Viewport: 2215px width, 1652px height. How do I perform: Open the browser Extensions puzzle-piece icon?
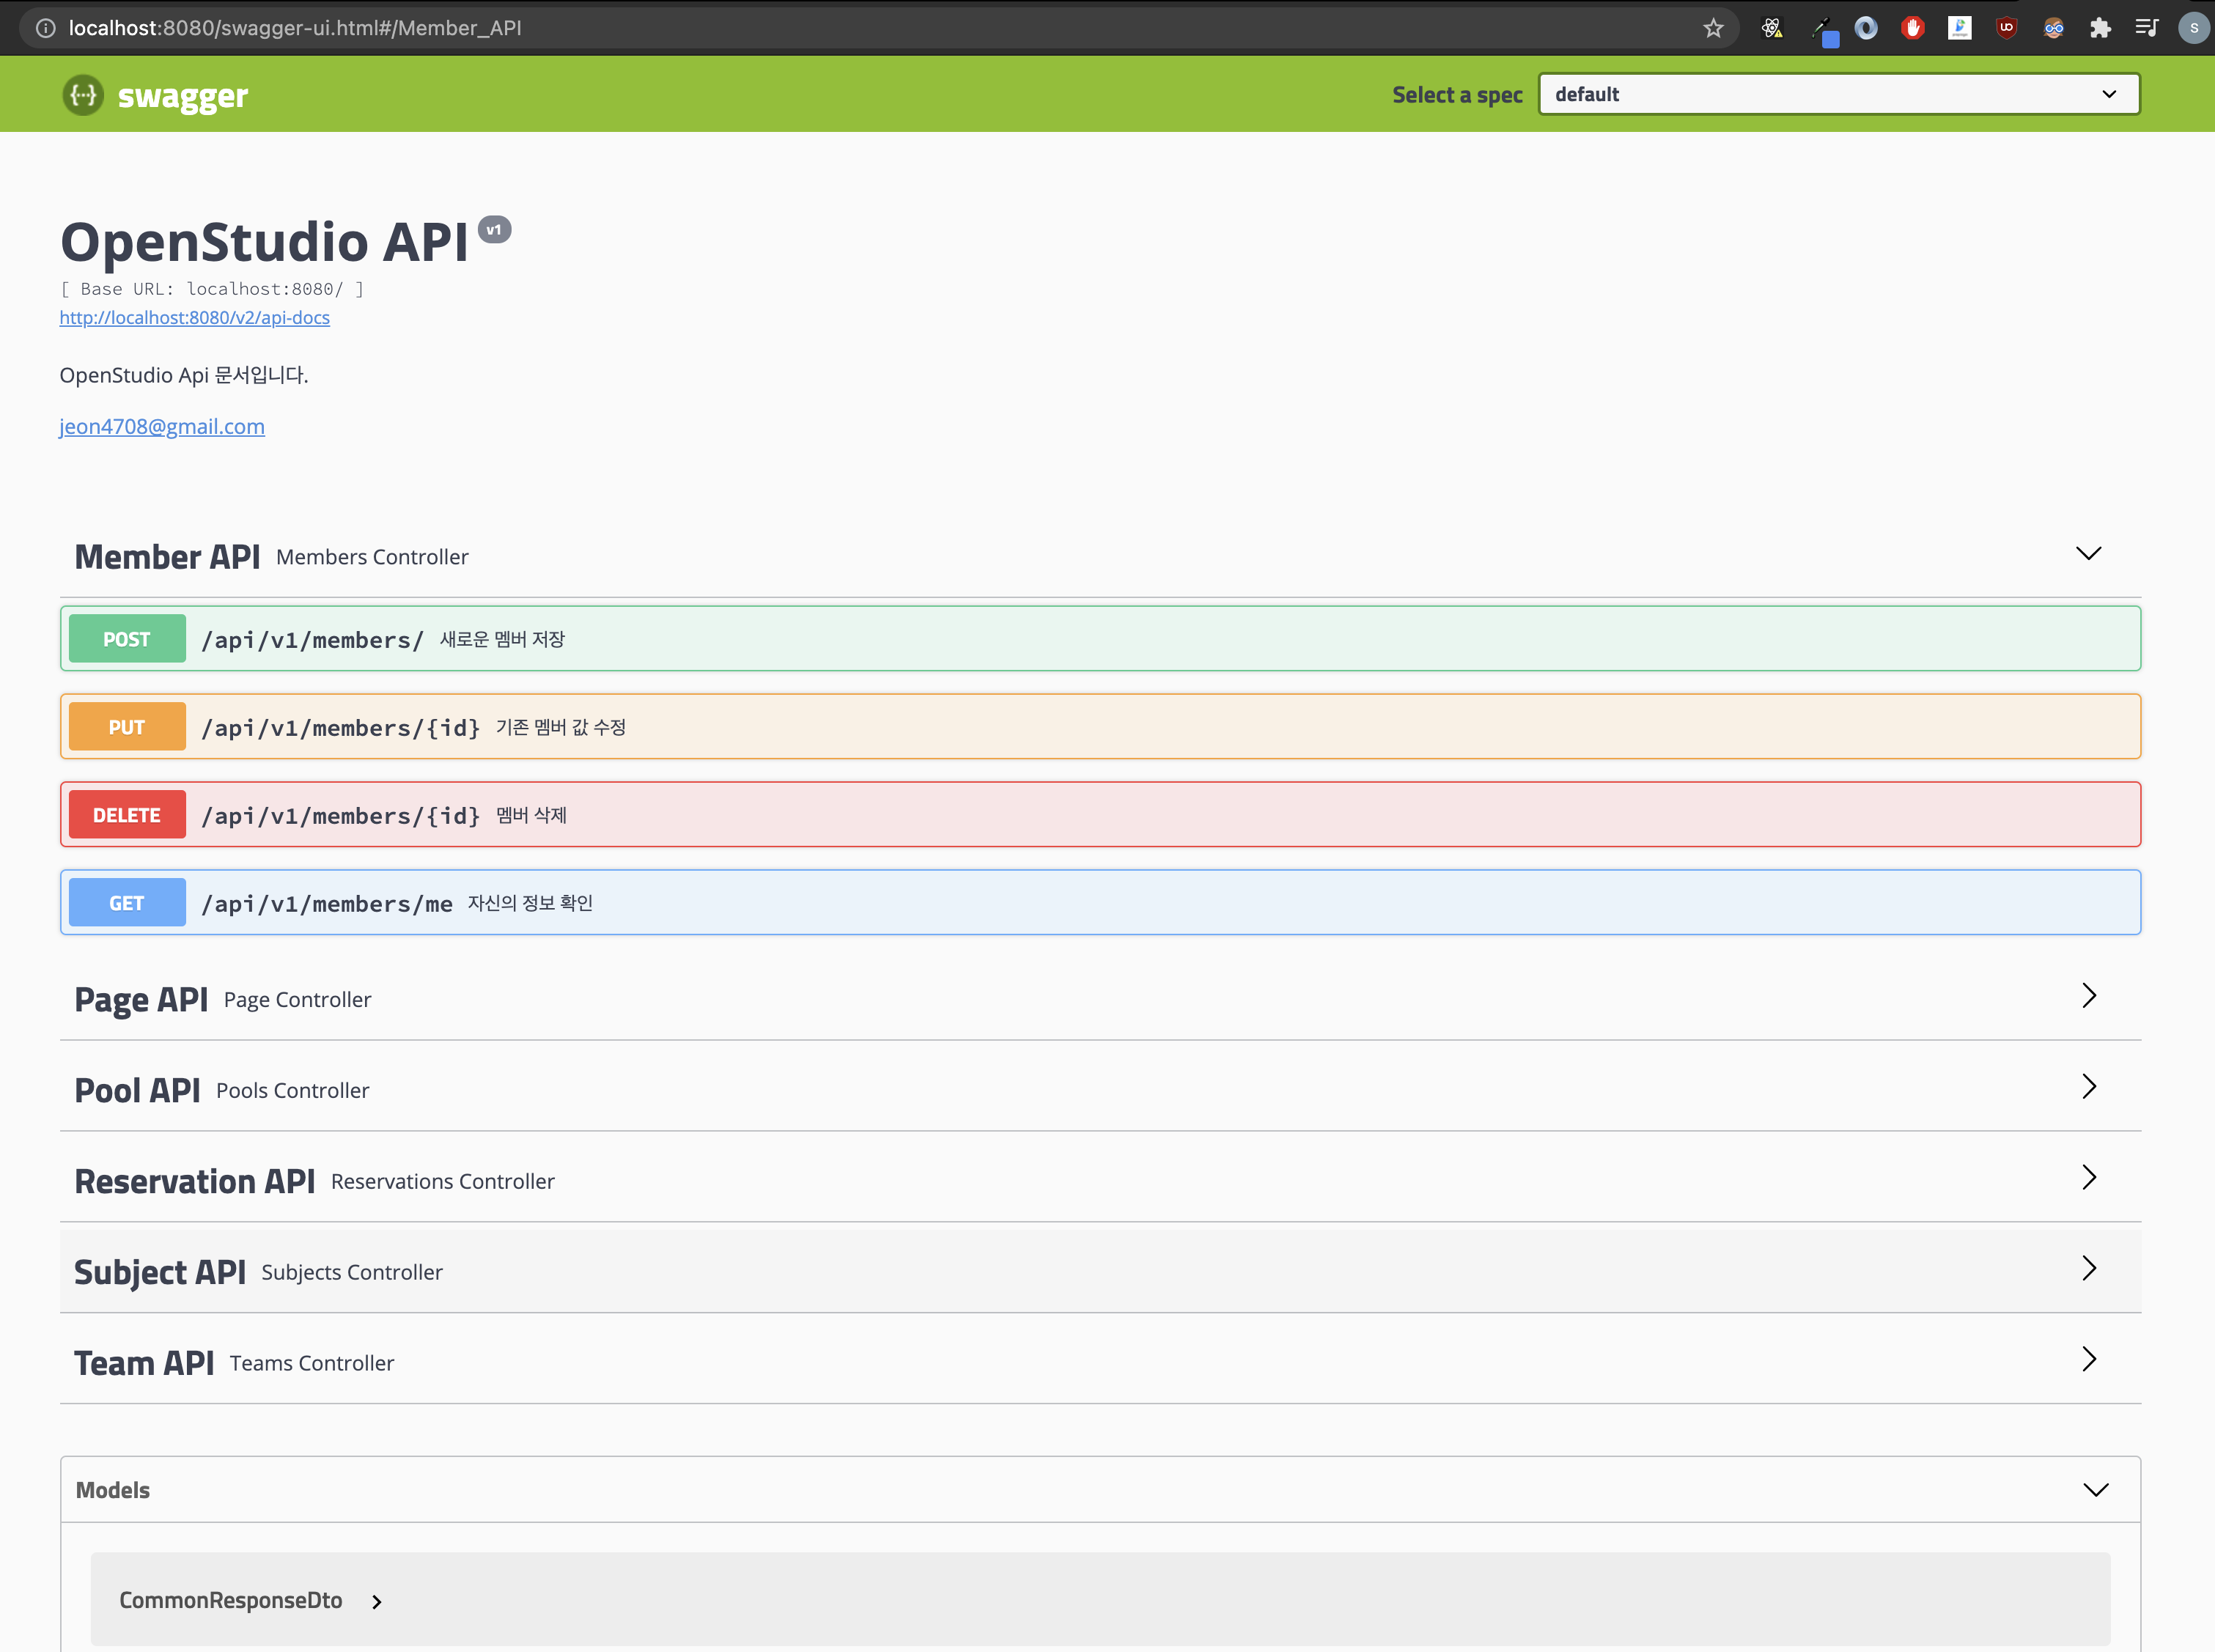(2100, 27)
